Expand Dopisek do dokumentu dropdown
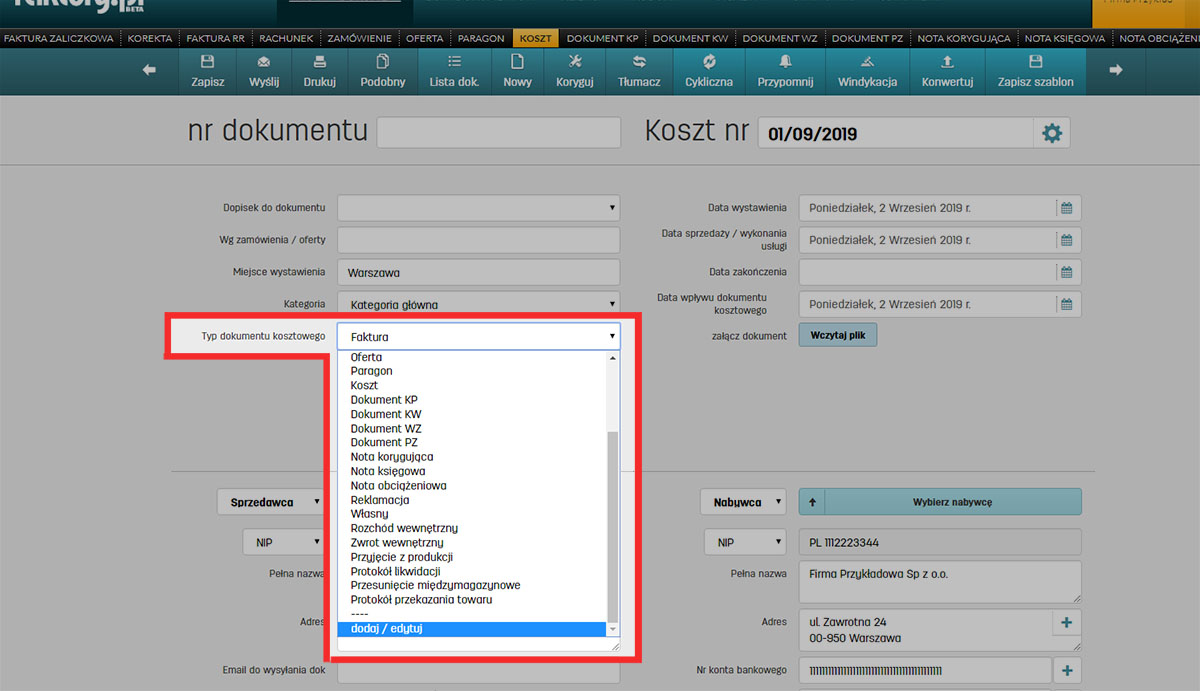The height and width of the screenshot is (691, 1200). (x=478, y=208)
